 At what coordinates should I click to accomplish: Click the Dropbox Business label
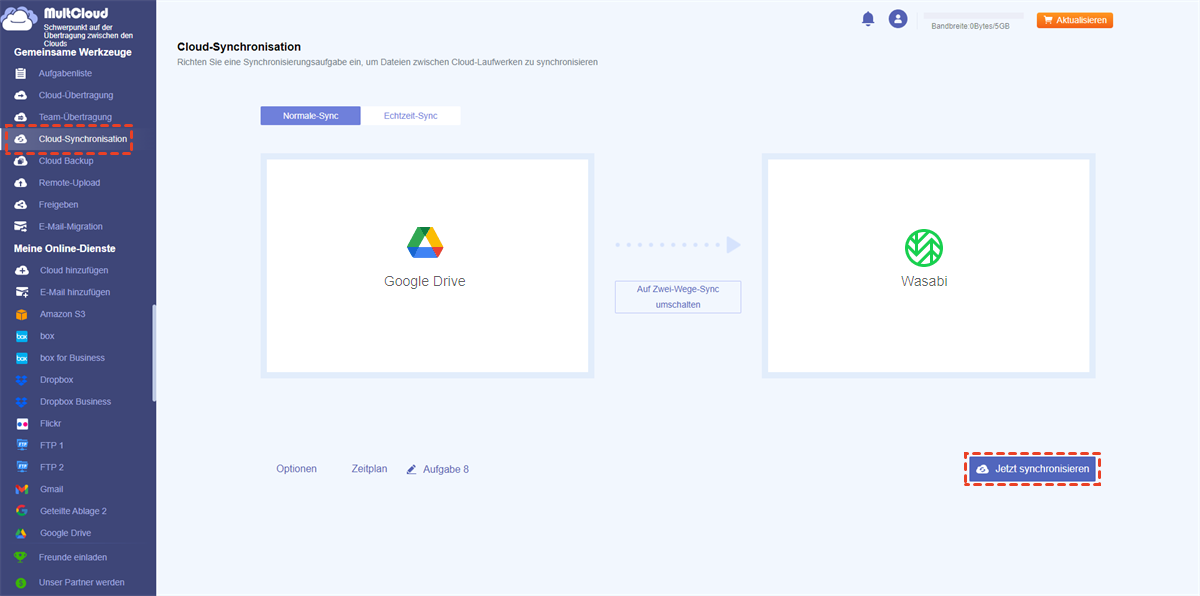pyautogui.click(x=75, y=402)
